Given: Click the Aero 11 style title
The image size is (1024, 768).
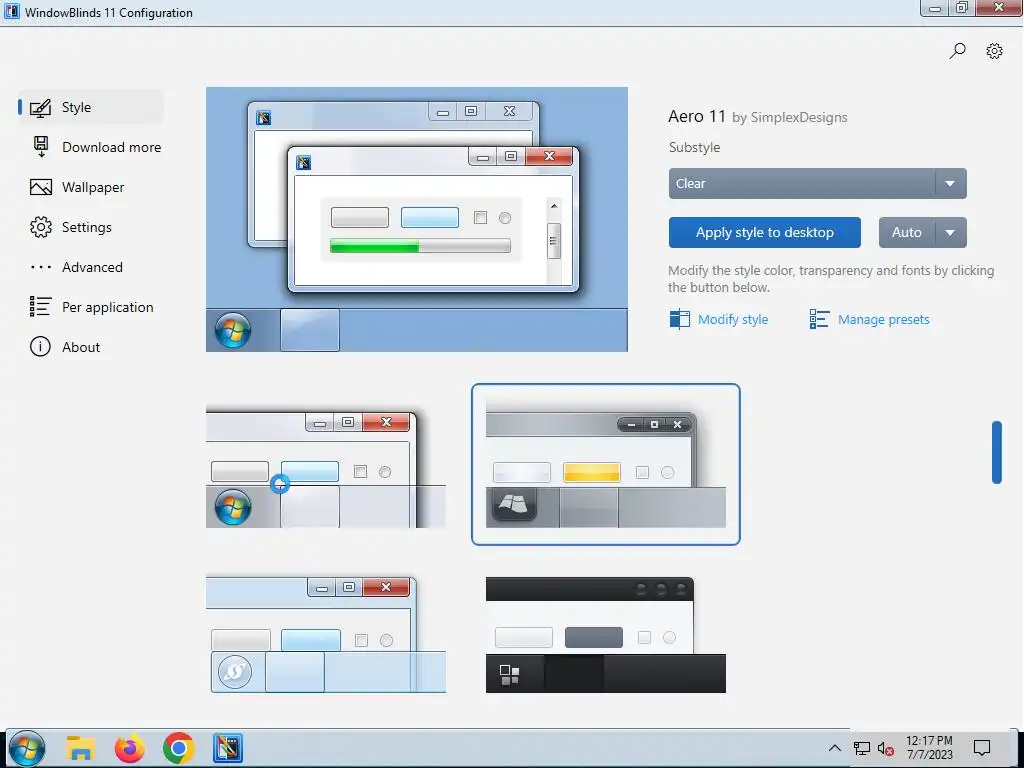Looking at the screenshot, I should point(697,116).
